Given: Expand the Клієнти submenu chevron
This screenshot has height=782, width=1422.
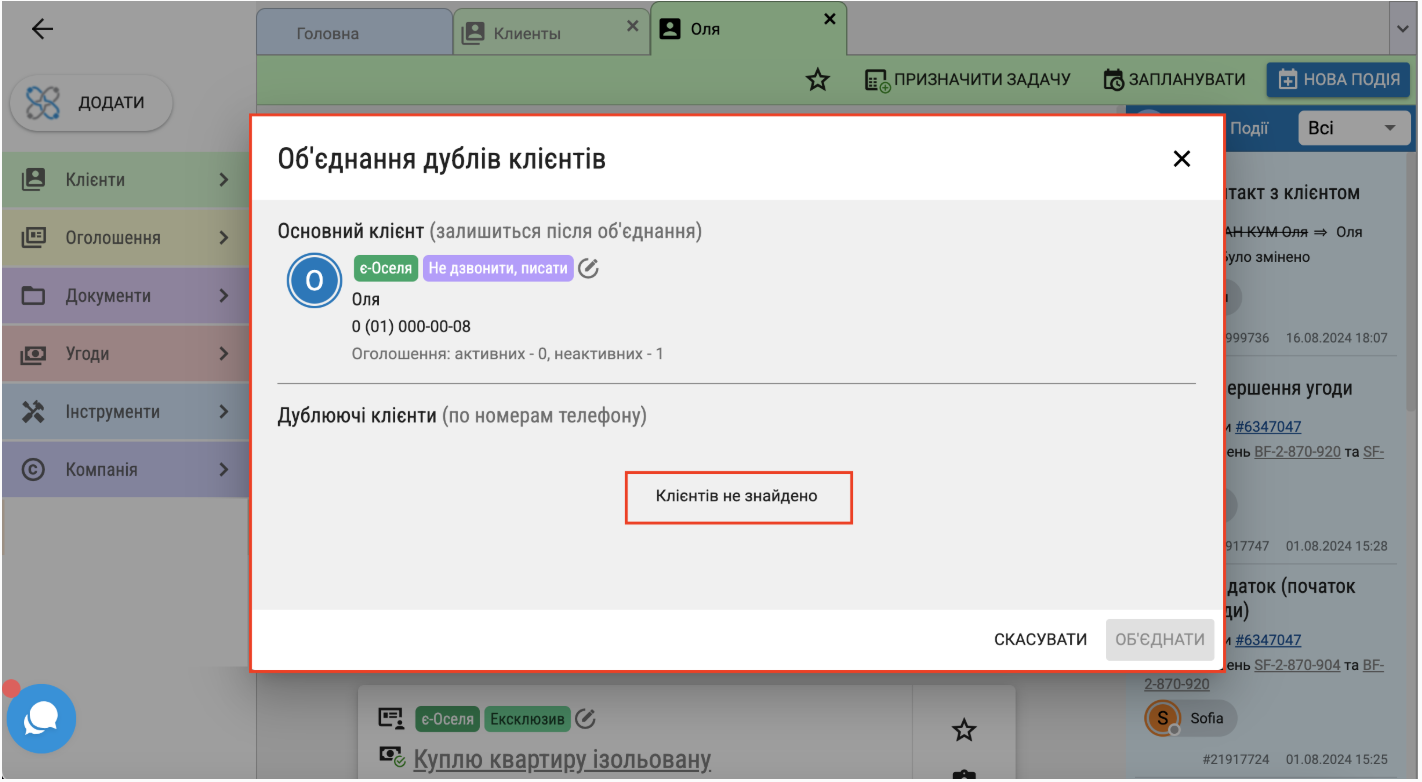Looking at the screenshot, I should tap(224, 180).
